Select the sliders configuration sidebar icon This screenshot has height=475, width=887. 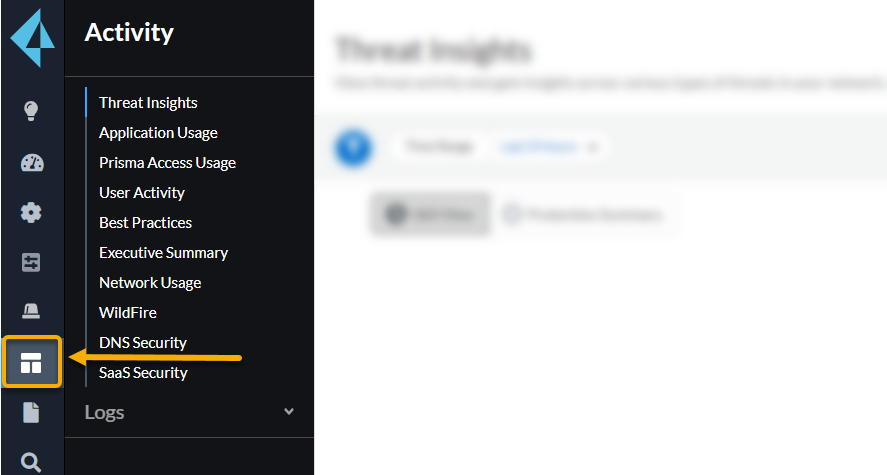click(x=31, y=262)
